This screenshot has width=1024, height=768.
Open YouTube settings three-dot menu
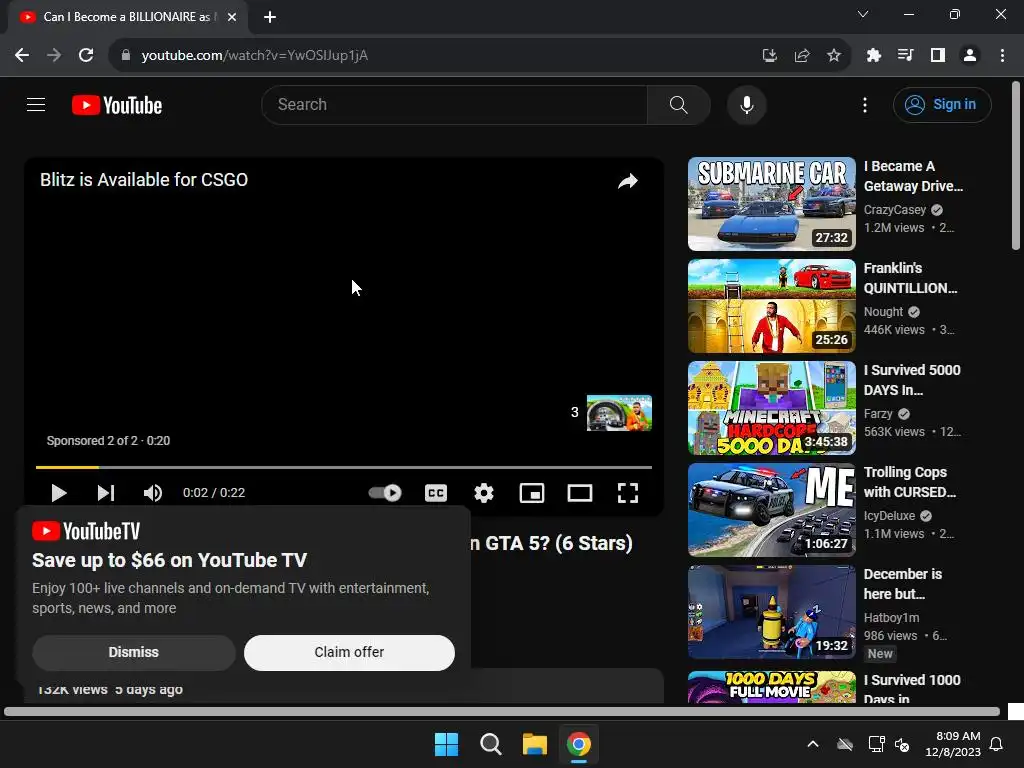point(865,105)
